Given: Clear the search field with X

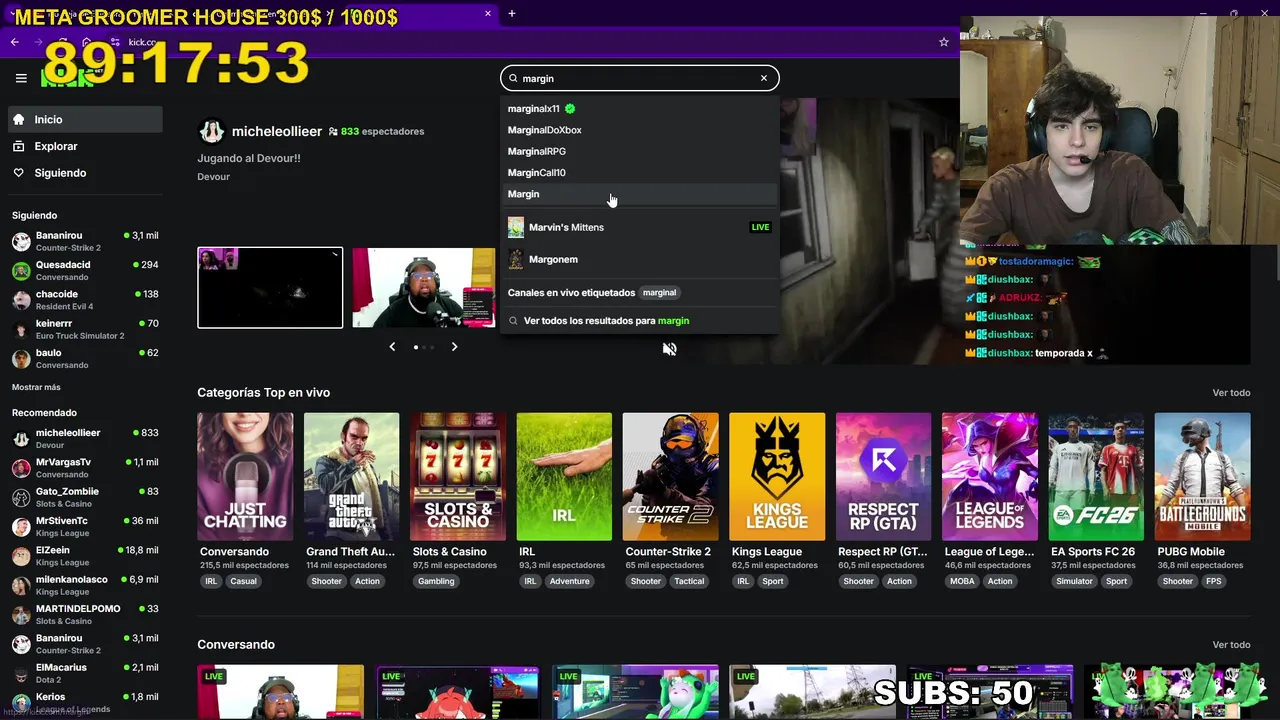Looking at the screenshot, I should tap(764, 78).
